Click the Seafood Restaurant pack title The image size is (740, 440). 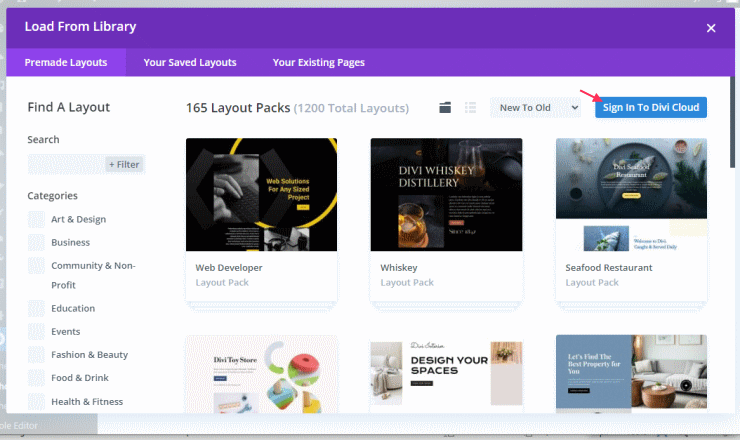coord(609,268)
